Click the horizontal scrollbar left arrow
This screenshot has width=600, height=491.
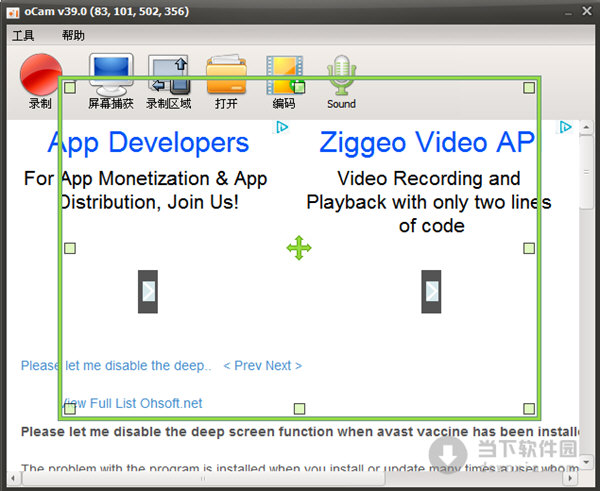(x=14, y=478)
